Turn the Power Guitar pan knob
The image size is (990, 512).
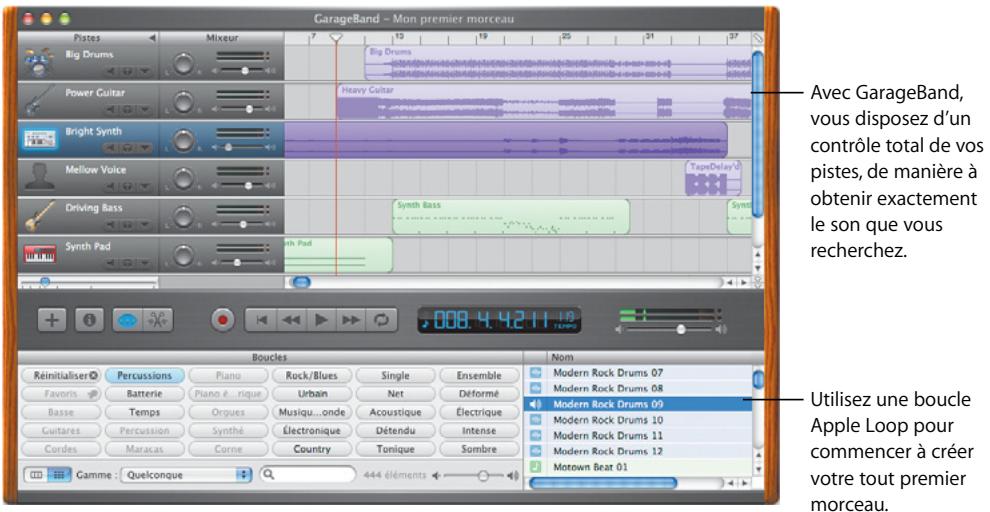click(183, 102)
